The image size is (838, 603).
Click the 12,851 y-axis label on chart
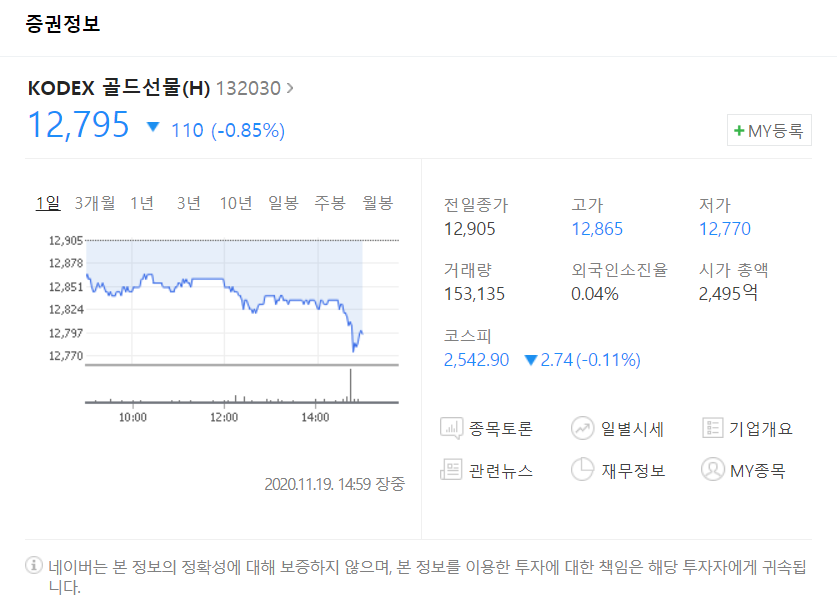tap(66, 287)
